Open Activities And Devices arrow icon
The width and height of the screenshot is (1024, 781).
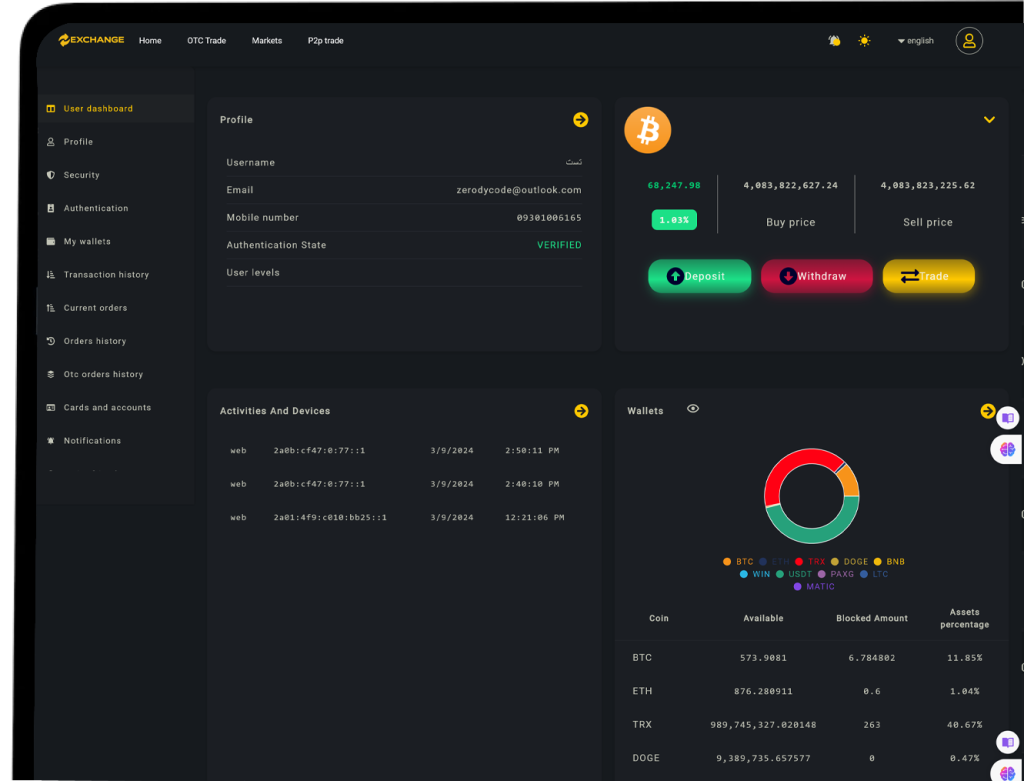pyautogui.click(x=581, y=411)
